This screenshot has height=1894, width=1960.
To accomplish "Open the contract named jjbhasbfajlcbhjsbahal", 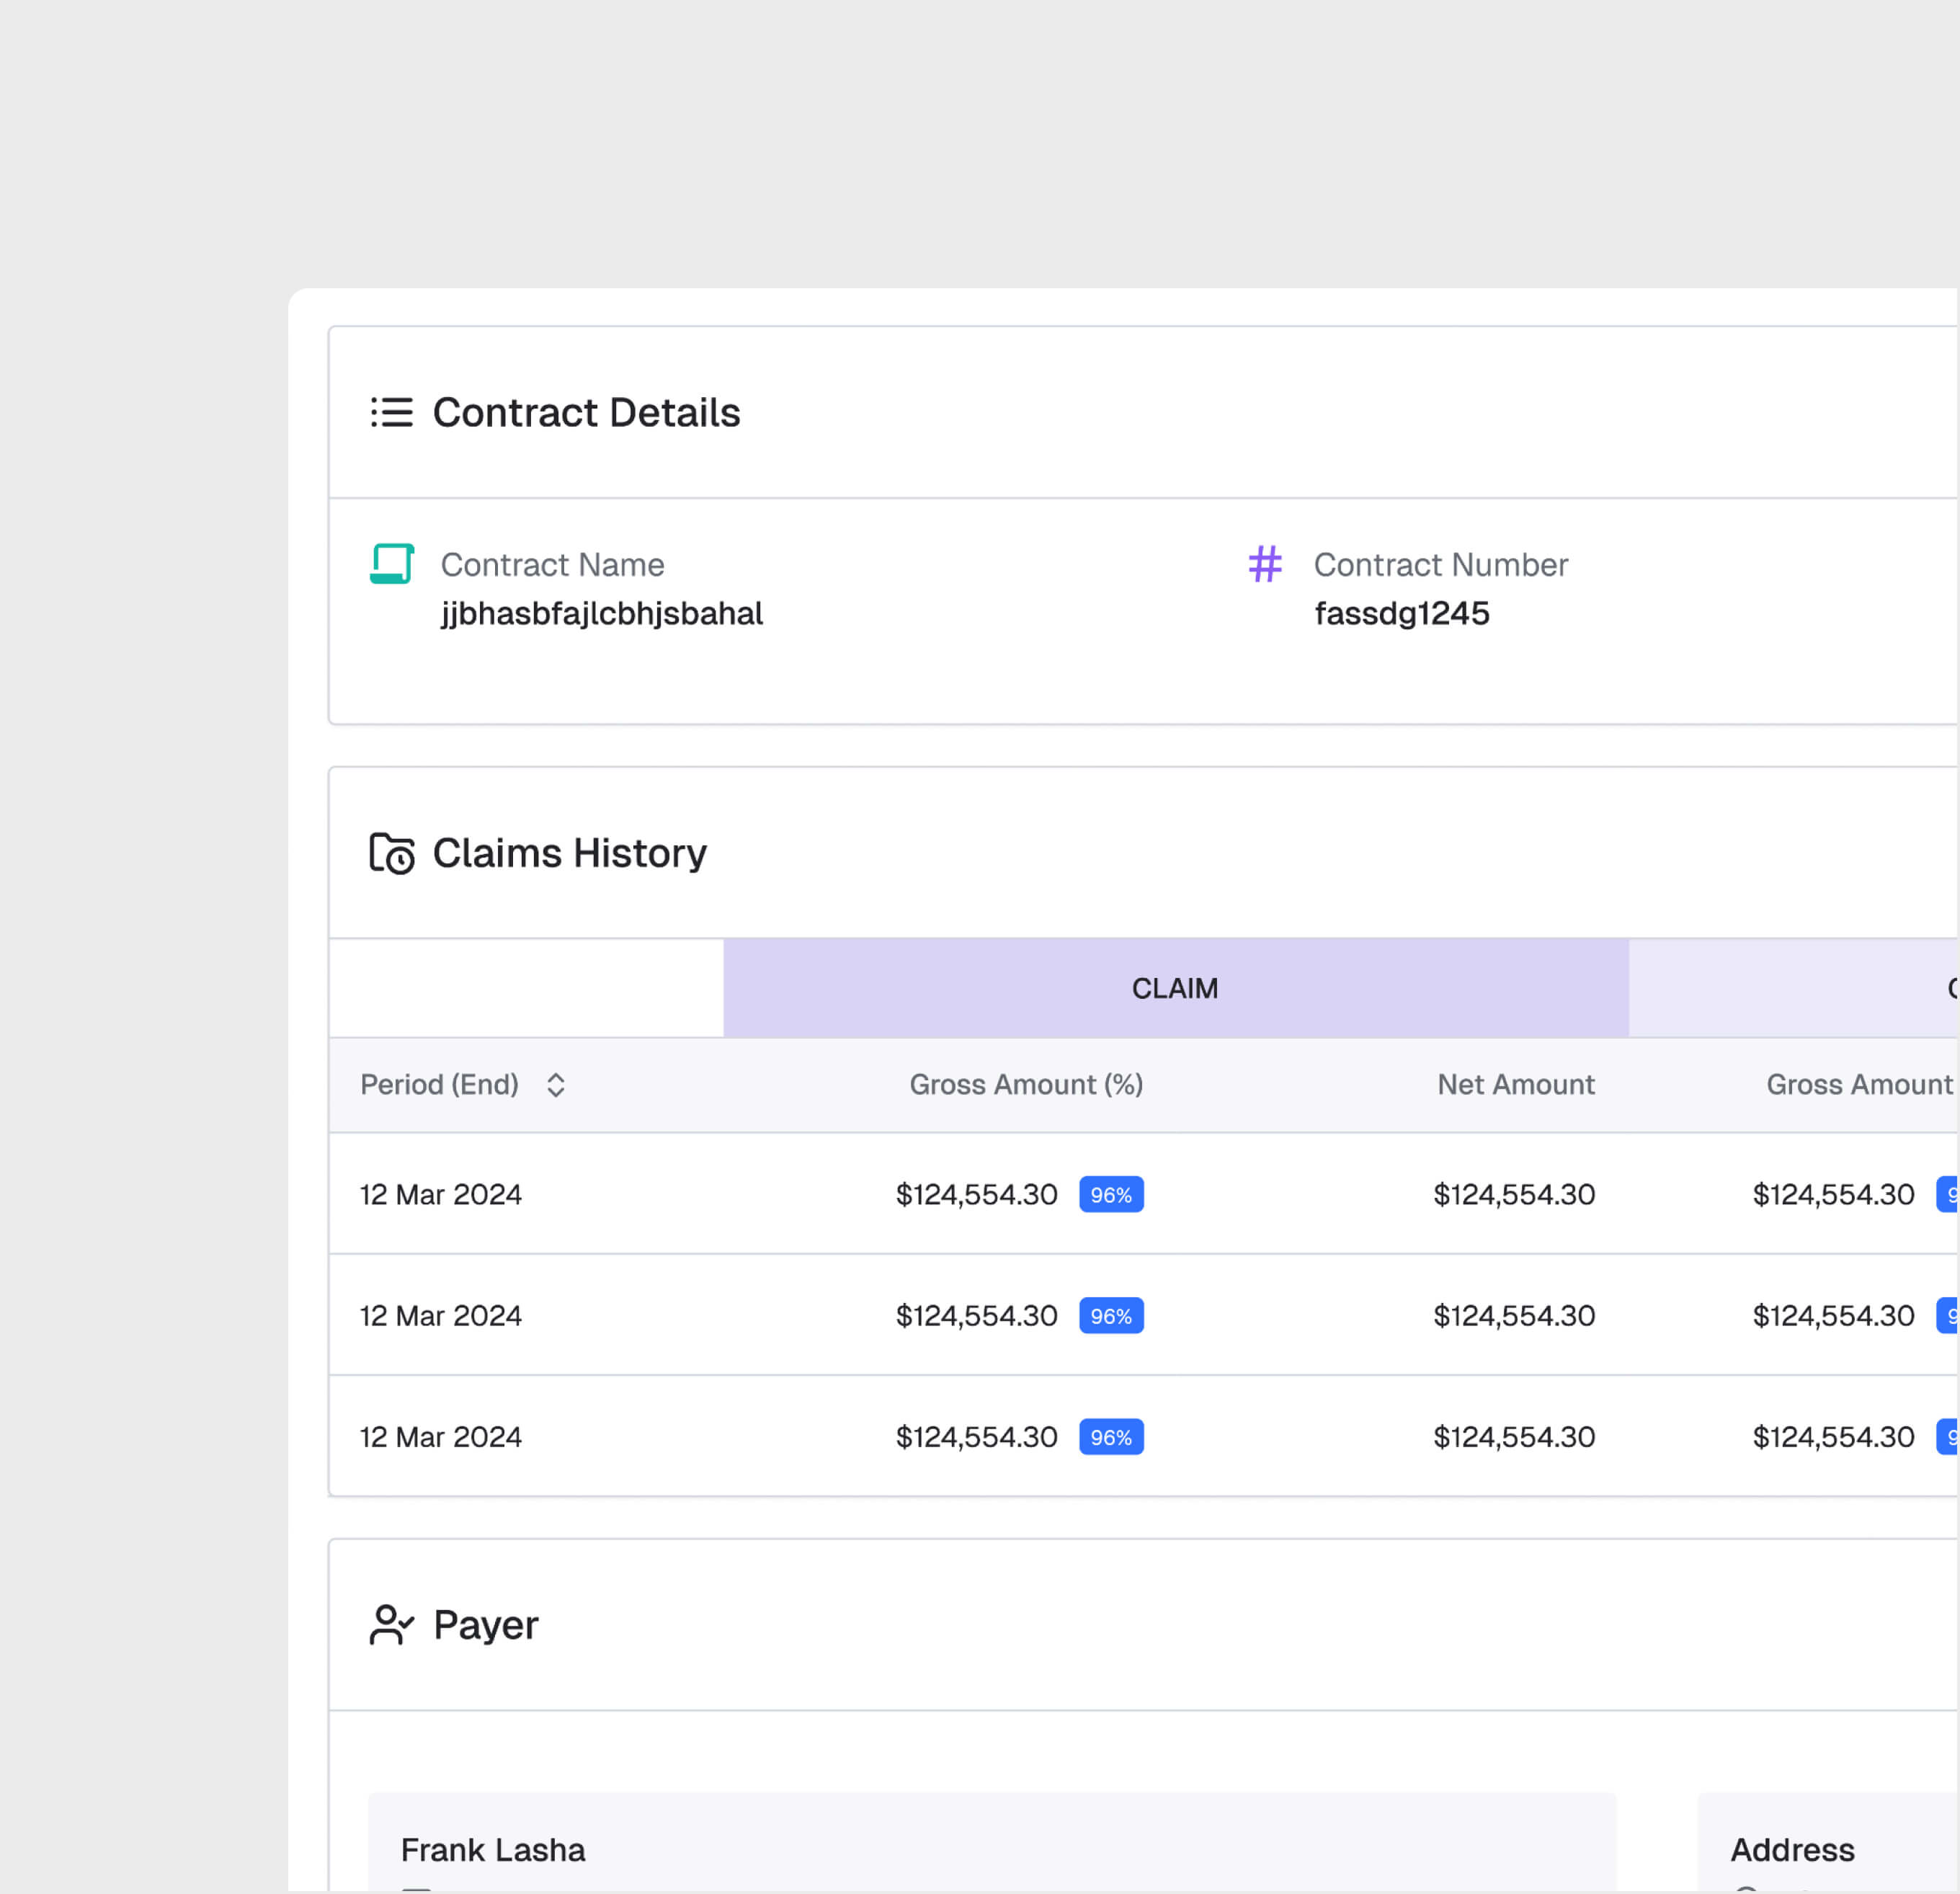I will (x=602, y=613).
